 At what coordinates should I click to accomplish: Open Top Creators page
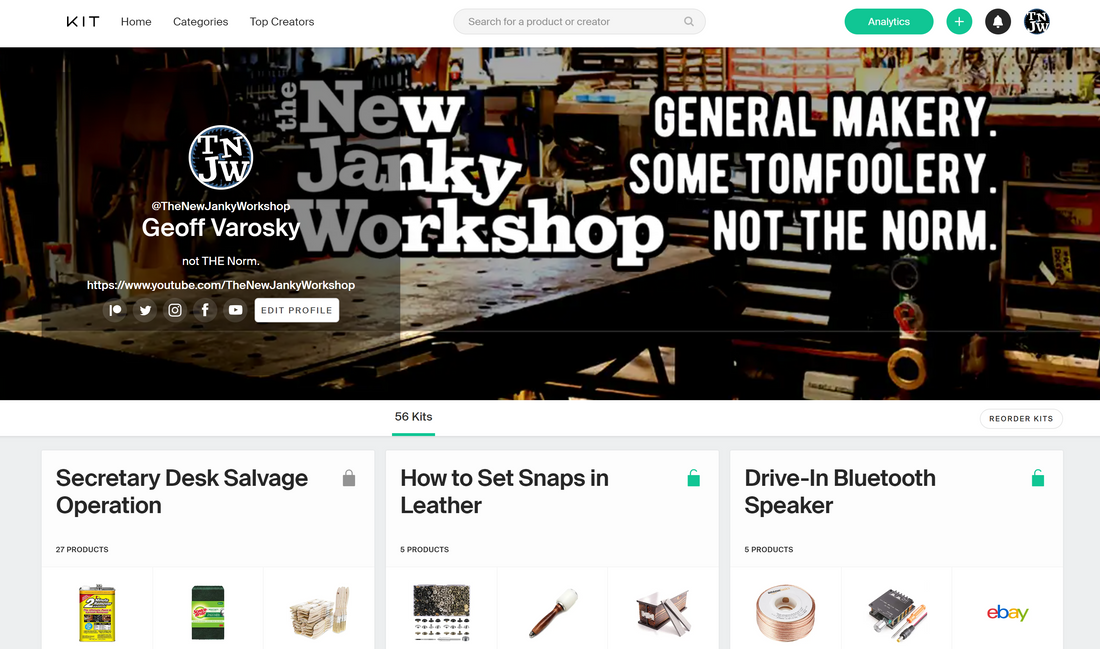point(282,22)
